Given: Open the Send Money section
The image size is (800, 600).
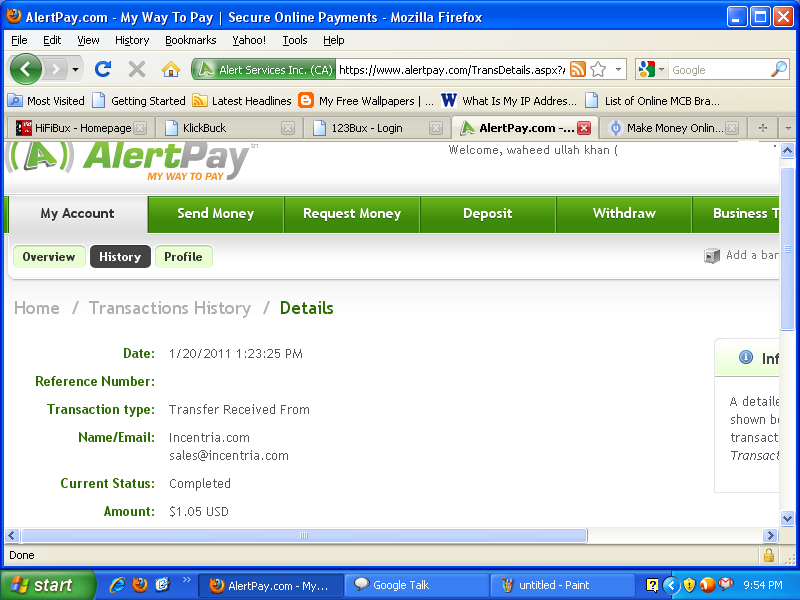Looking at the screenshot, I should 215,214.
